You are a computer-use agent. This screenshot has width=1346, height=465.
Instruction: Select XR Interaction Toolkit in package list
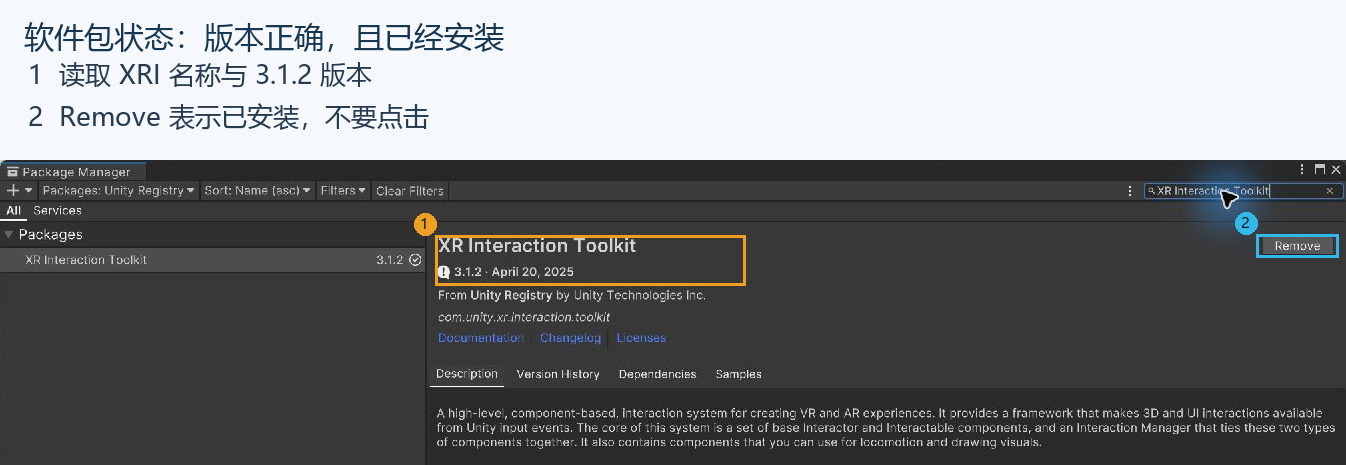(213, 260)
